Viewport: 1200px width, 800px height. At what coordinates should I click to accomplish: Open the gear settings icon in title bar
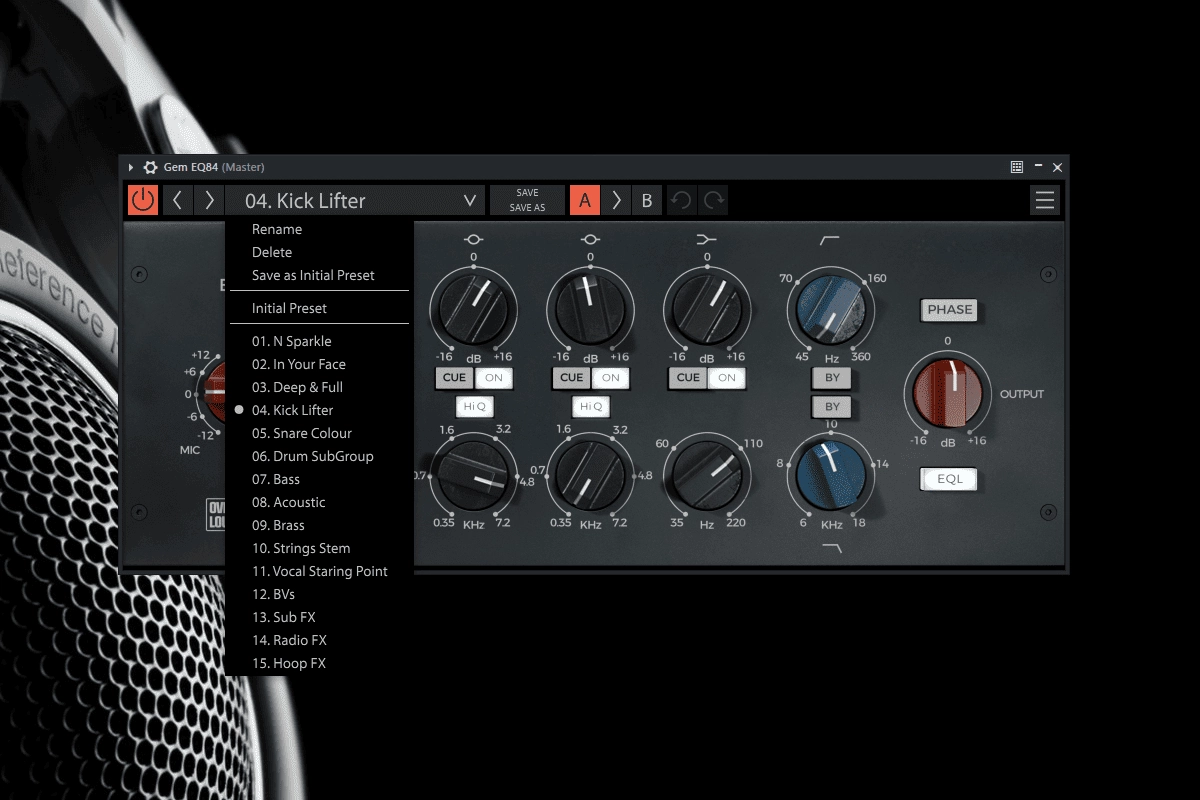pos(150,167)
